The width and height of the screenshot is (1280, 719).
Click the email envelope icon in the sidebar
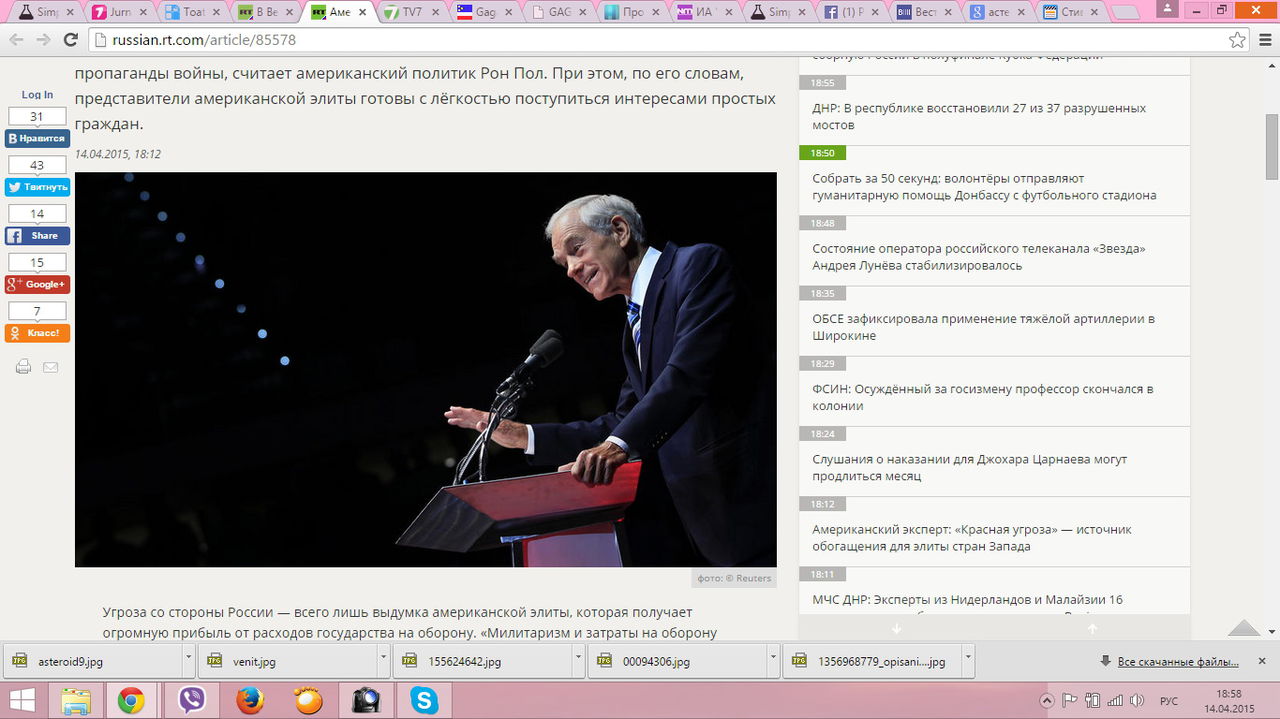point(50,367)
